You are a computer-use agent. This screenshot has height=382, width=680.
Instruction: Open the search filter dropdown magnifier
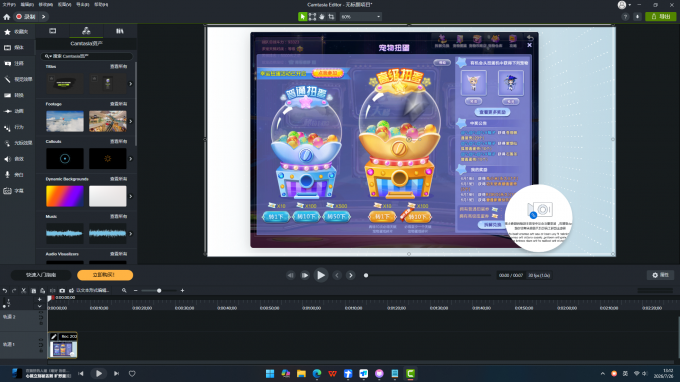coord(48,56)
